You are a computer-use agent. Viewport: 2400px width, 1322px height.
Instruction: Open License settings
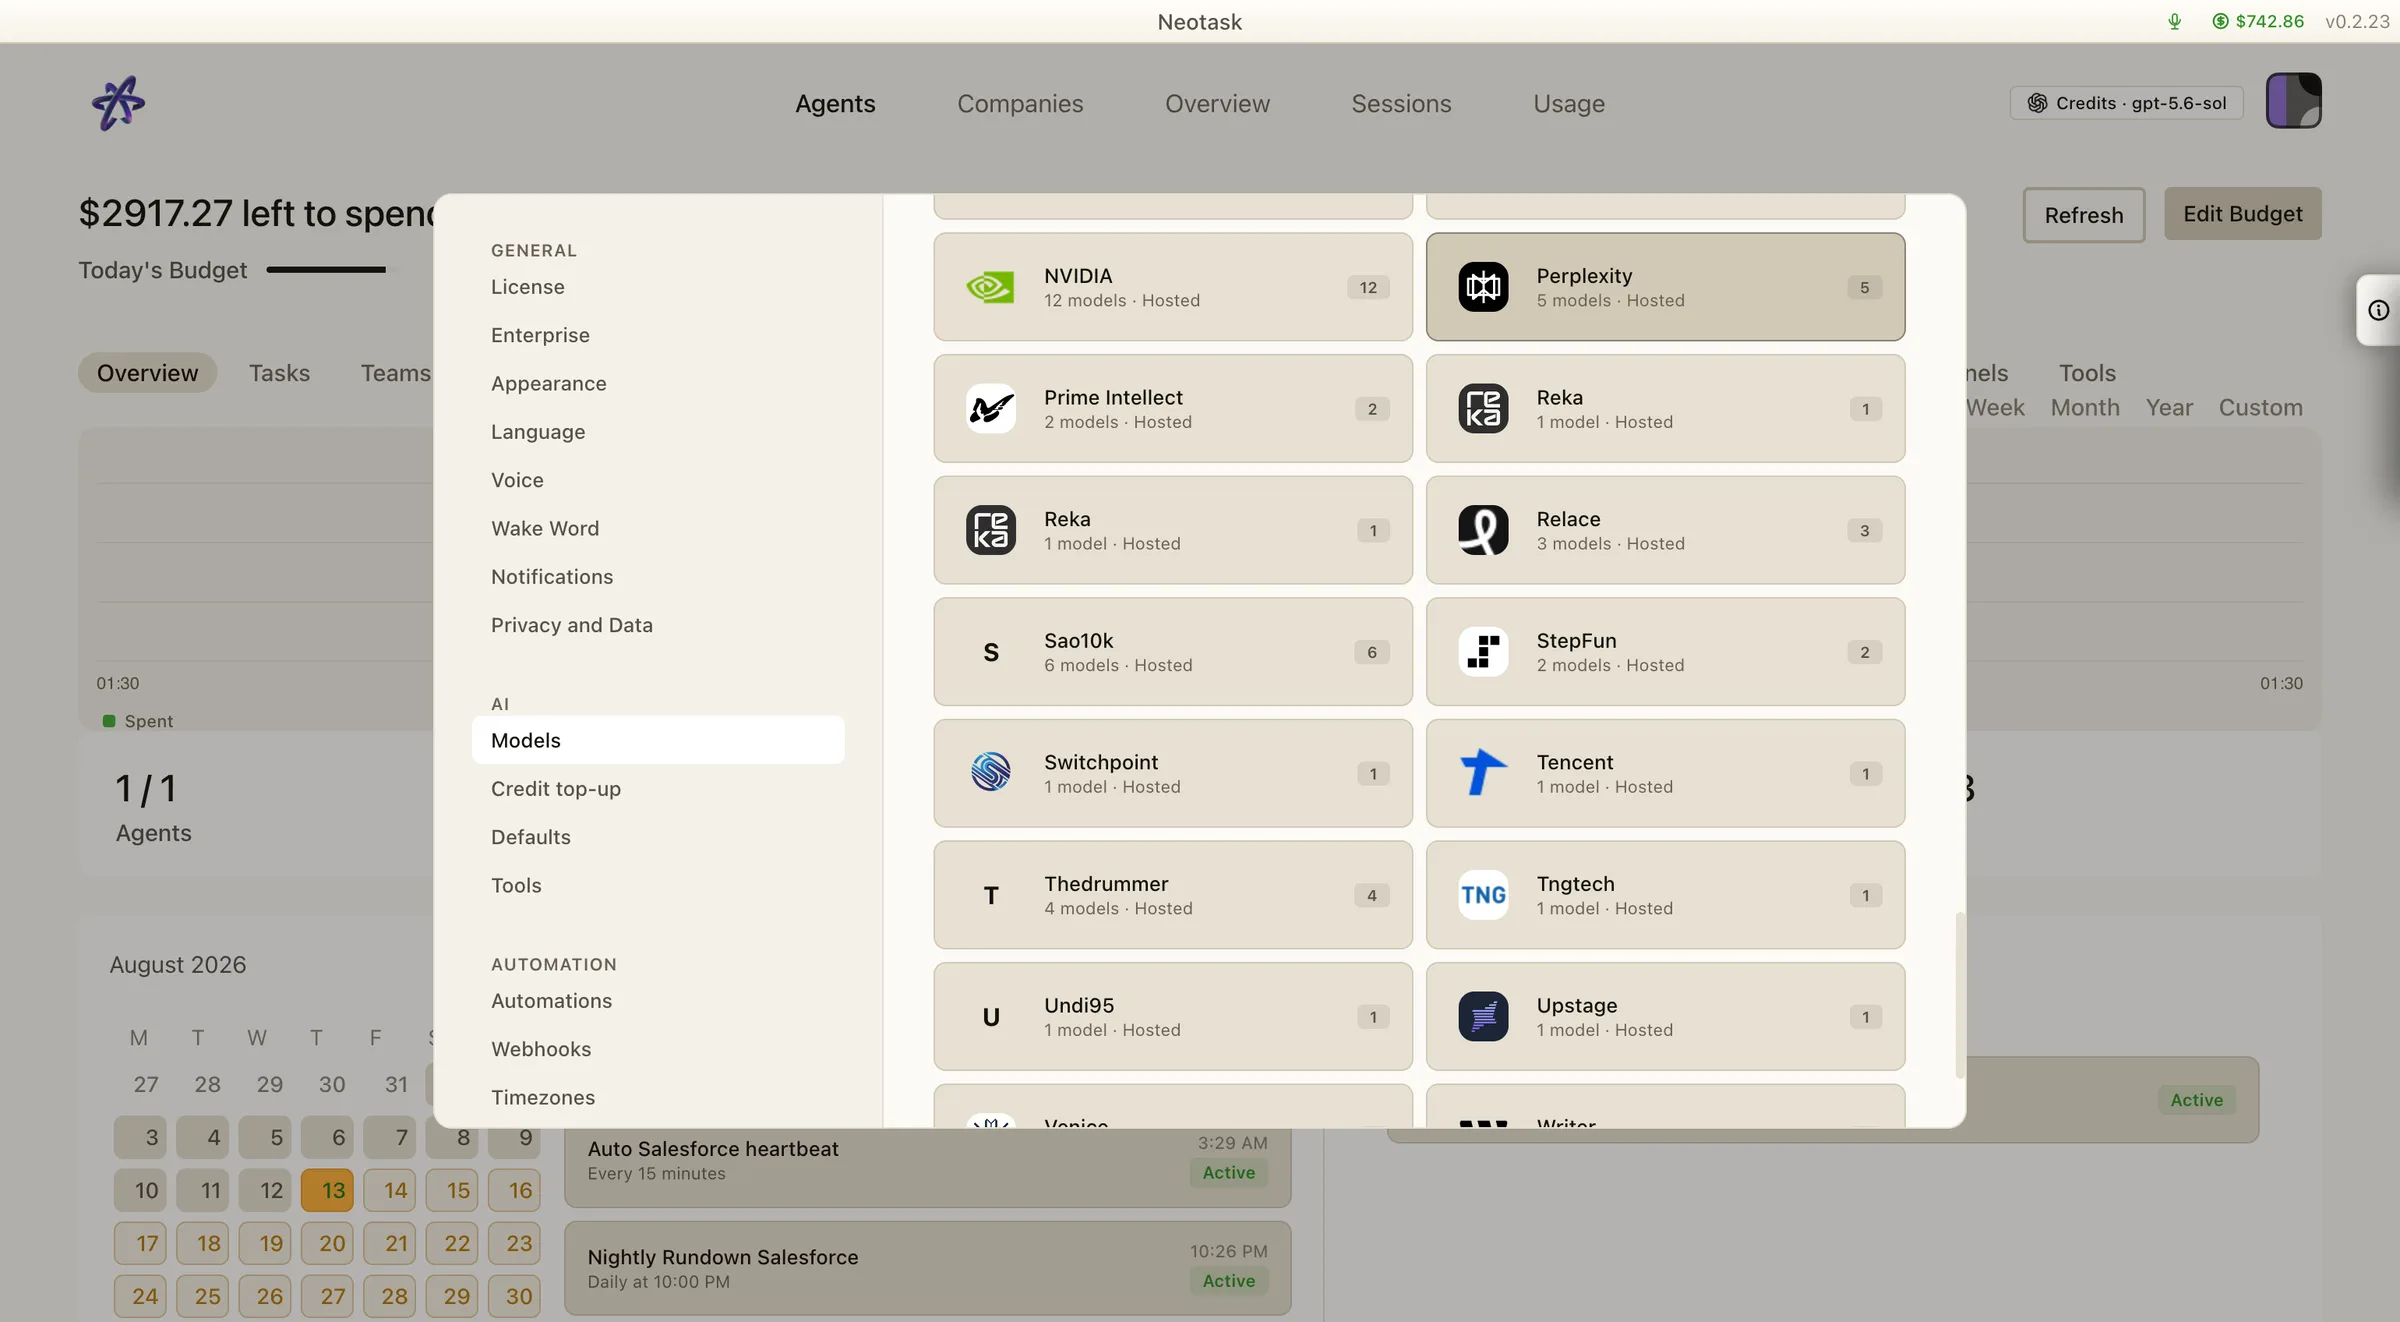click(658, 287)
